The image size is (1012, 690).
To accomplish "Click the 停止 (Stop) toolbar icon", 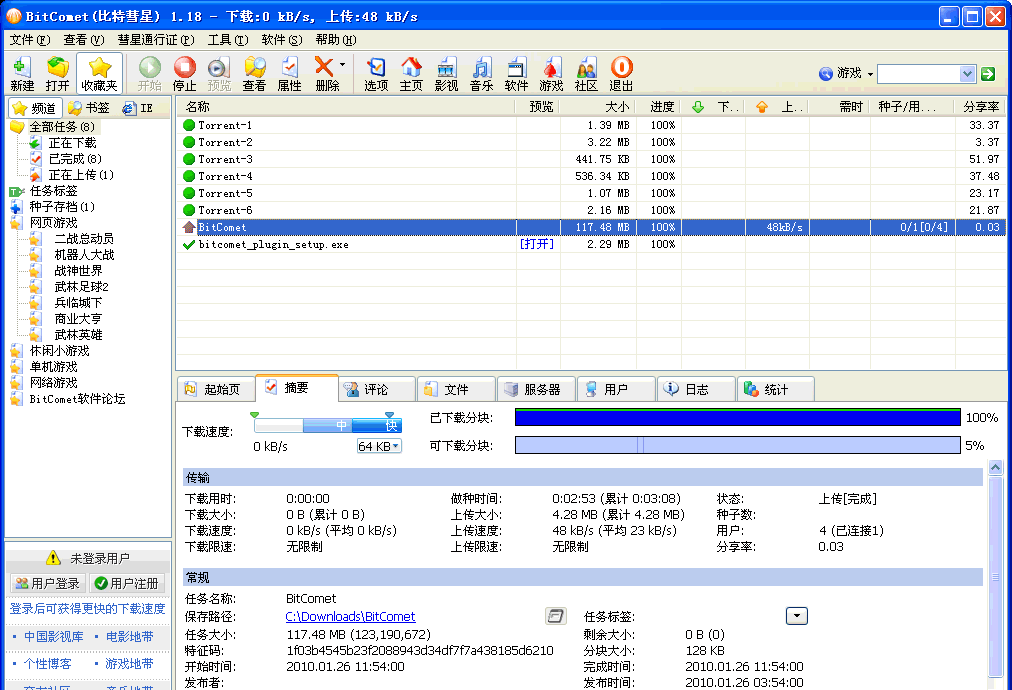I will tap(185, 74).
